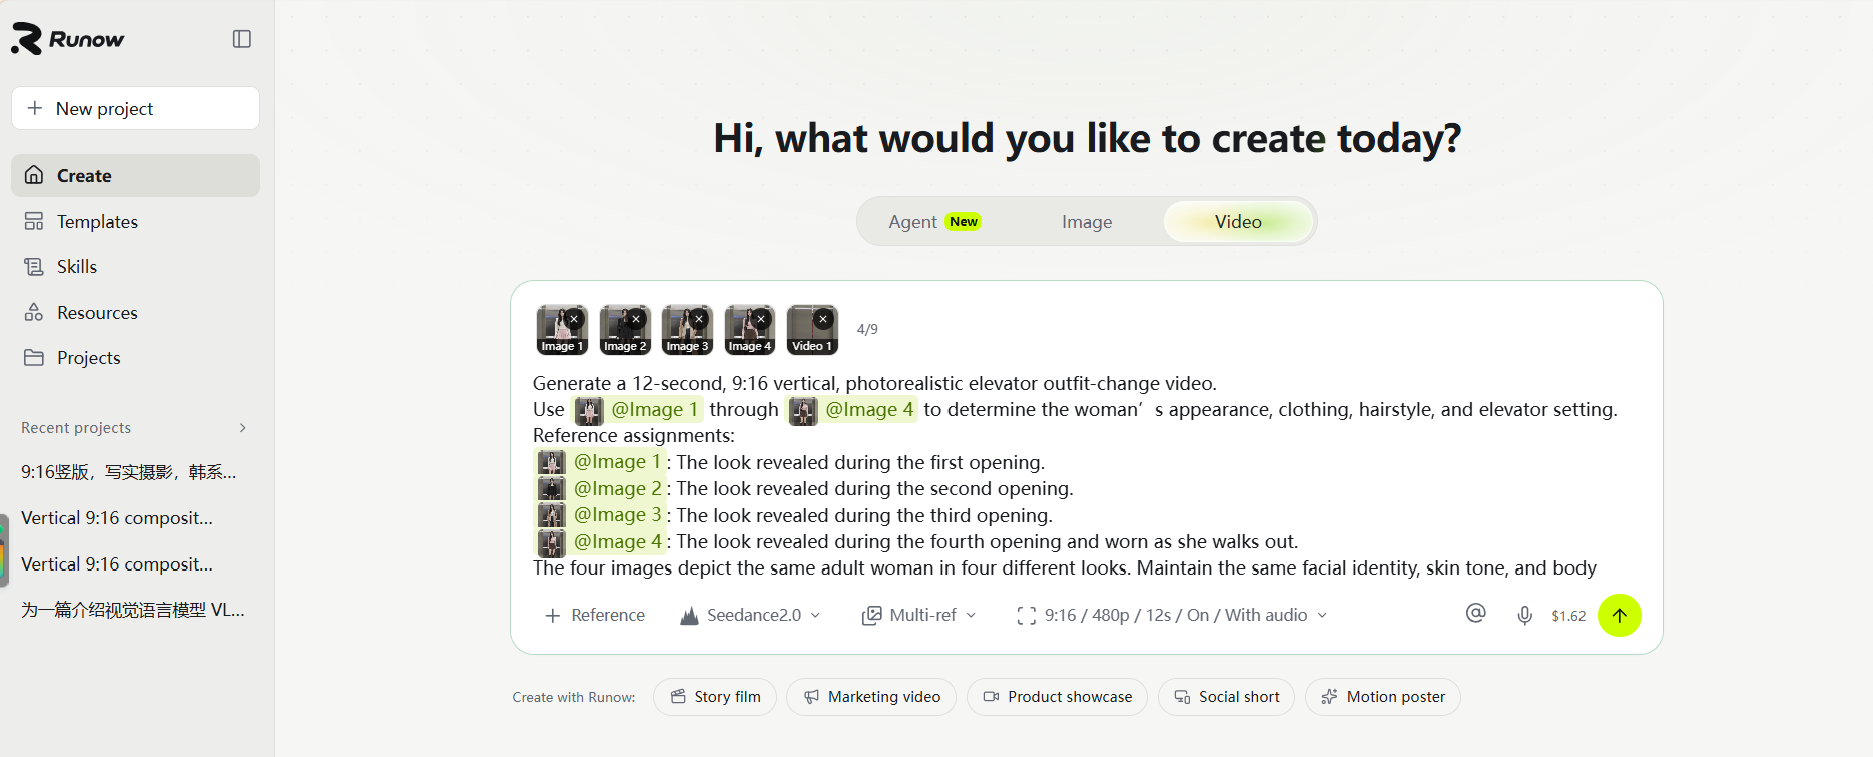Open the Story film preset

point(715,697)
